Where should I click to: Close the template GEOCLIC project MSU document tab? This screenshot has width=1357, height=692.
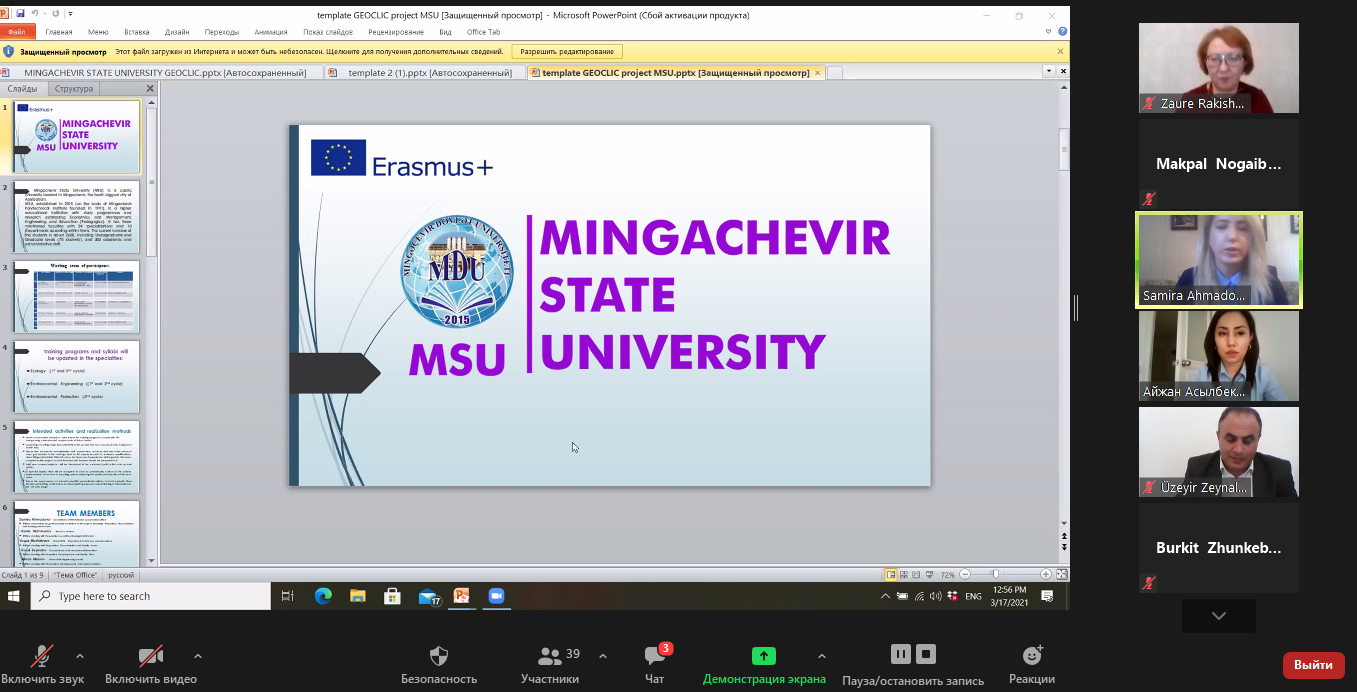(x=817, y=73)
